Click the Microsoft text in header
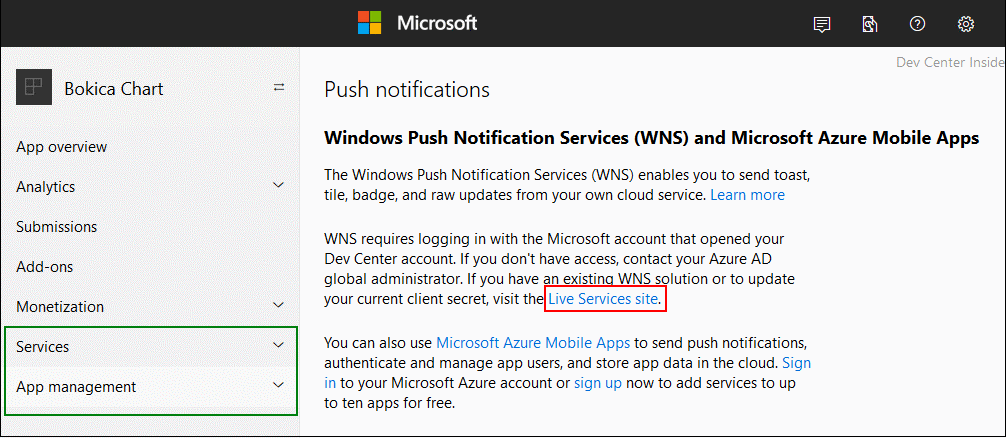The height and width of the screenshot is (438, 1006). click(x=437, y=23)
